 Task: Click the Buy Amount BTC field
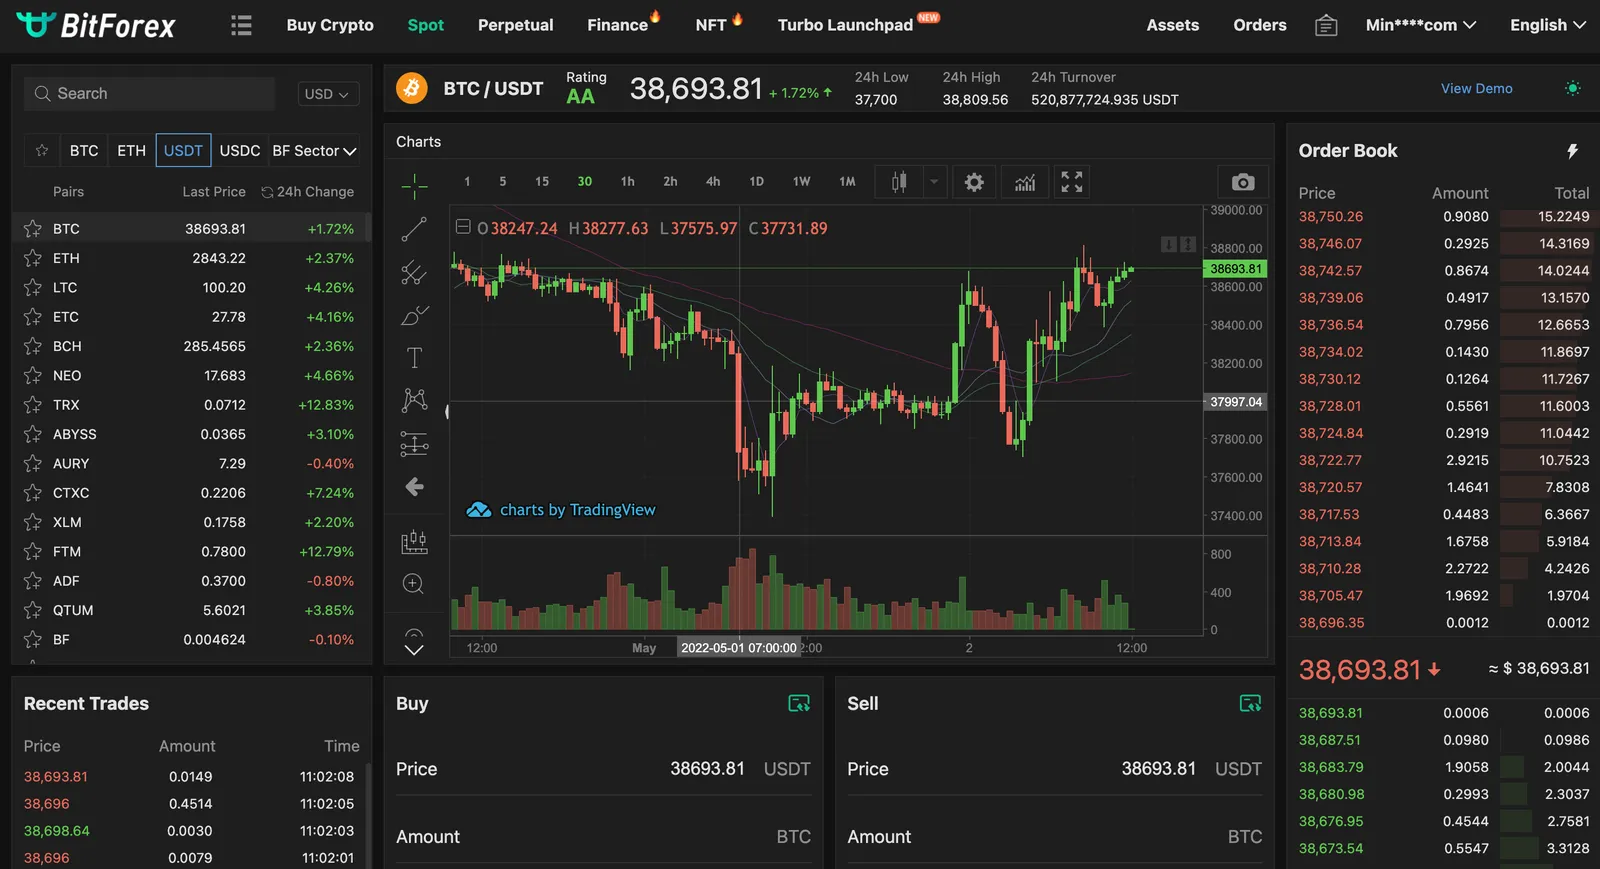pyautogui.click(x=603, y=837)
